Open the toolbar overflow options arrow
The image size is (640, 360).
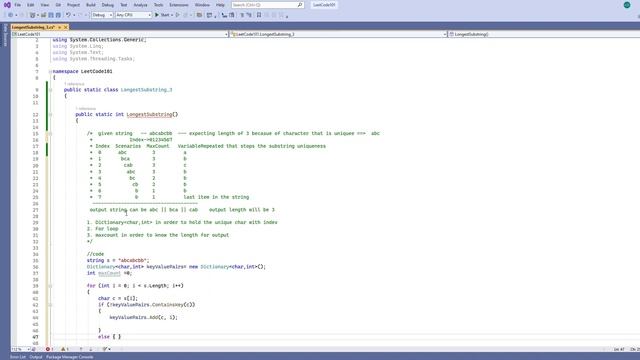[x=287, y=16]
